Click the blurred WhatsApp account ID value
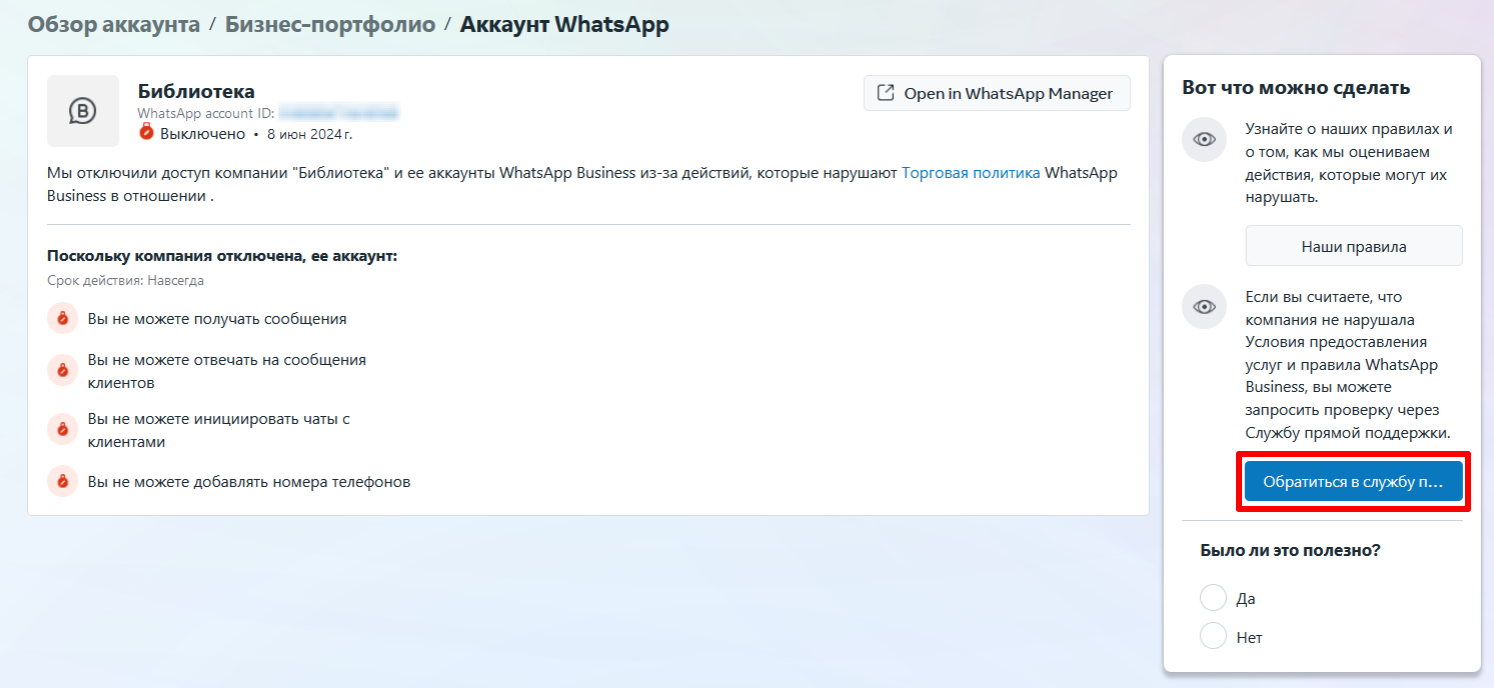This screenshot has height=688, width=1494. click(338, 113)
